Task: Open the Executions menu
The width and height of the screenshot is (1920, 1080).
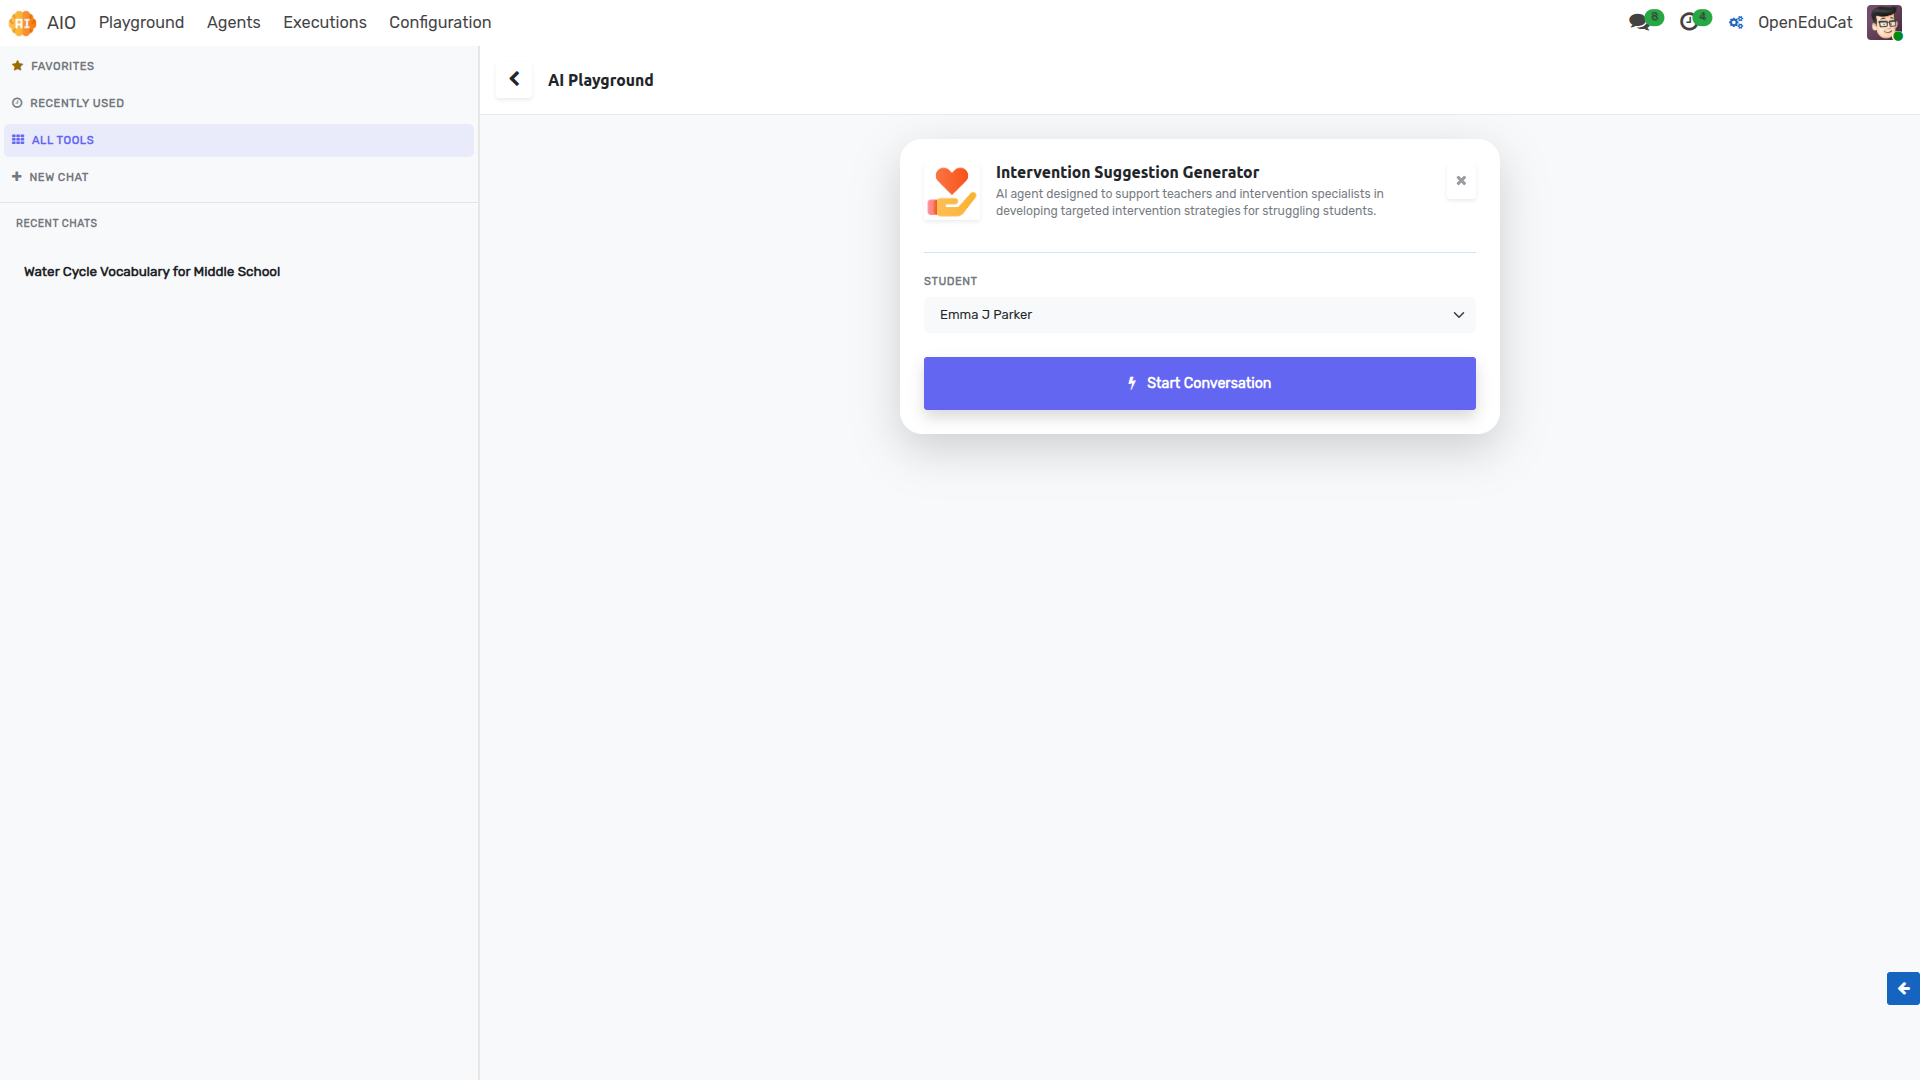Action: pyautogui.click(x=324, y=22)
